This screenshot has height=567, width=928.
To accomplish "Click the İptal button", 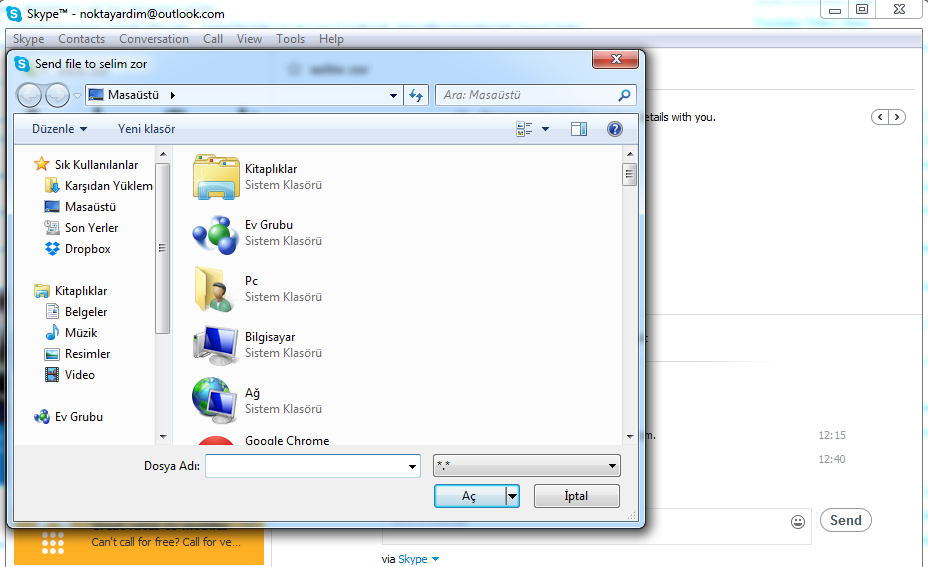I will (x=576, y=496).
